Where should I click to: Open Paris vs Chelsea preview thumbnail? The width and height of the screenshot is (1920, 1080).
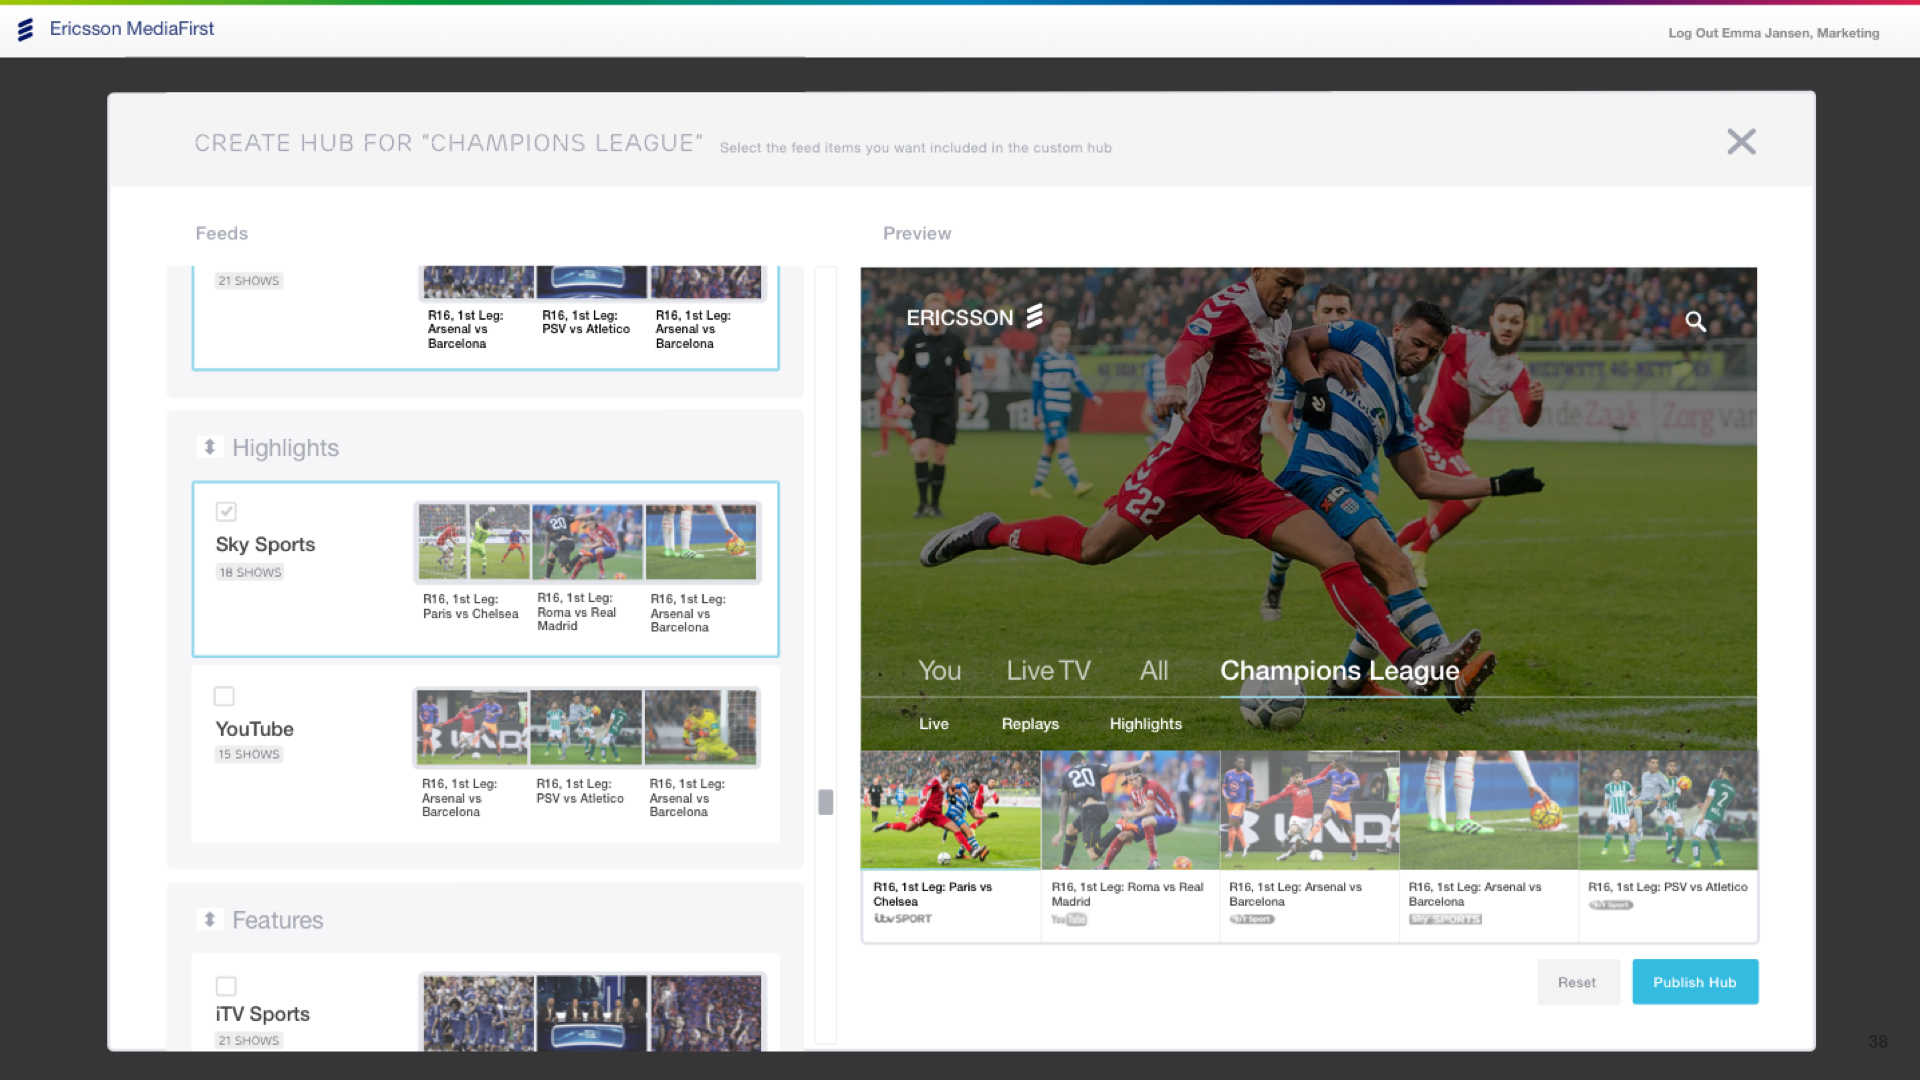(950, 810)
